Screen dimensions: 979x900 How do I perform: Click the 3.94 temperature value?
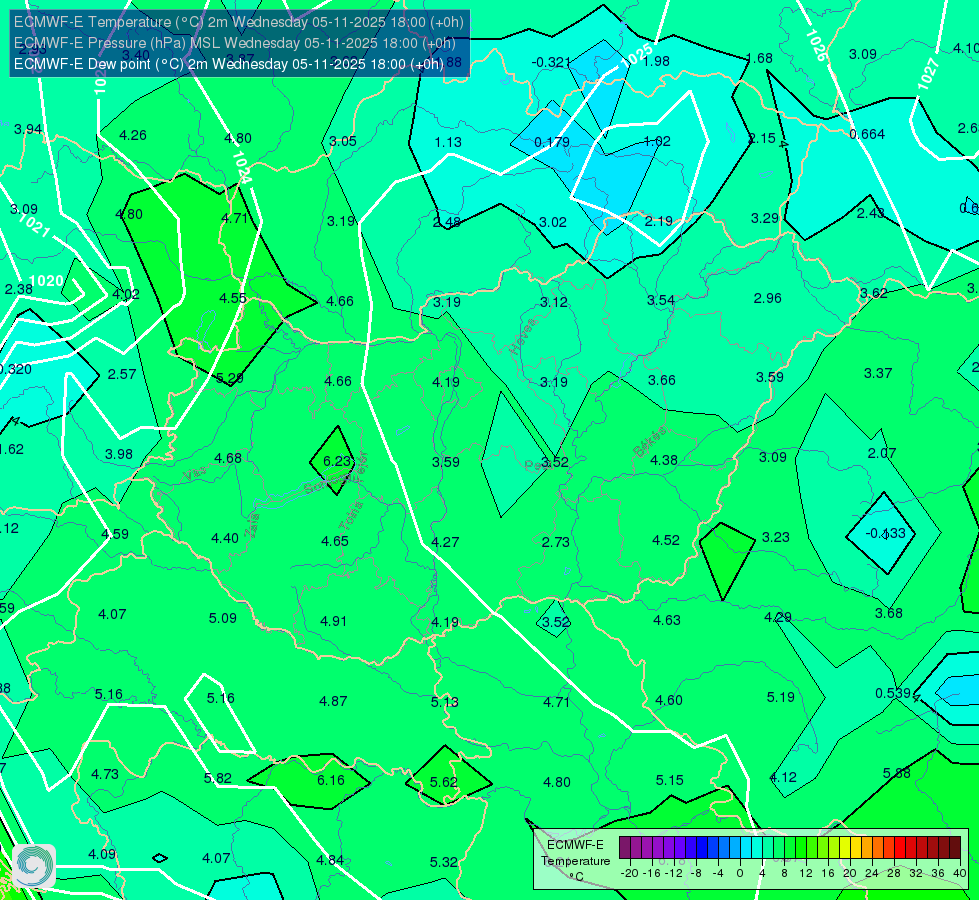tap(28, 129)
